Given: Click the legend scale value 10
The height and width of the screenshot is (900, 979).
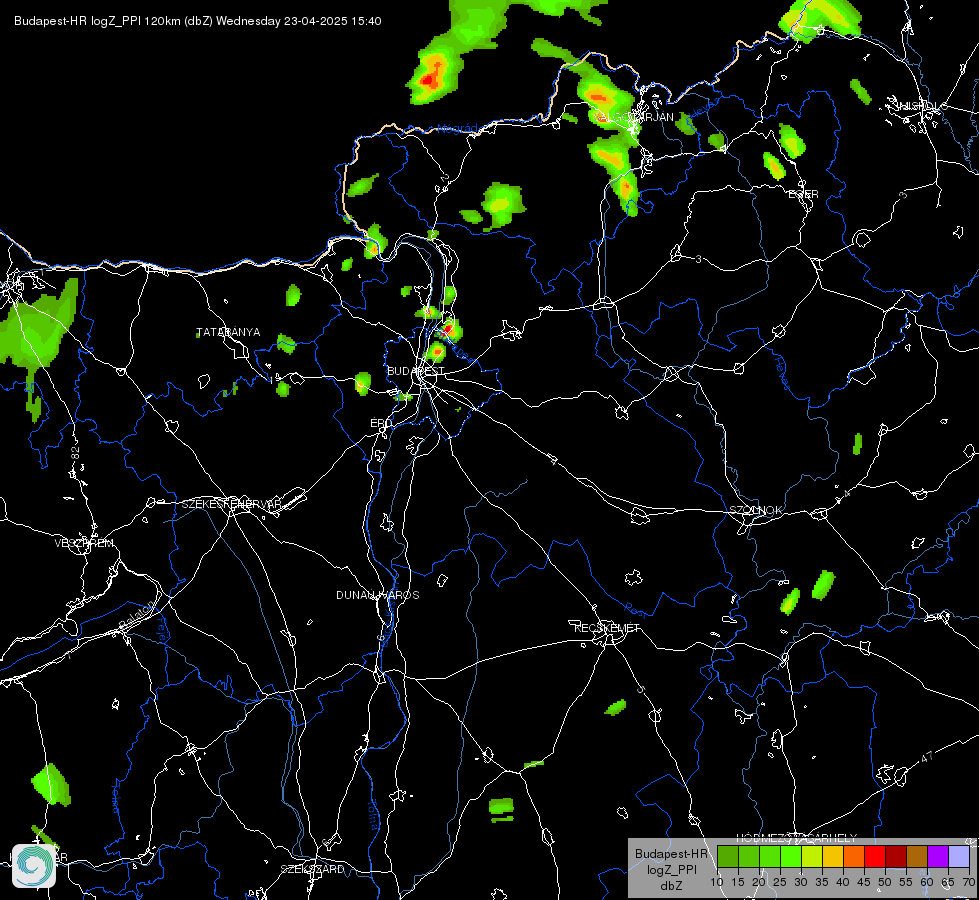Looking at the screenshot, I should click(x=717, y=883).
